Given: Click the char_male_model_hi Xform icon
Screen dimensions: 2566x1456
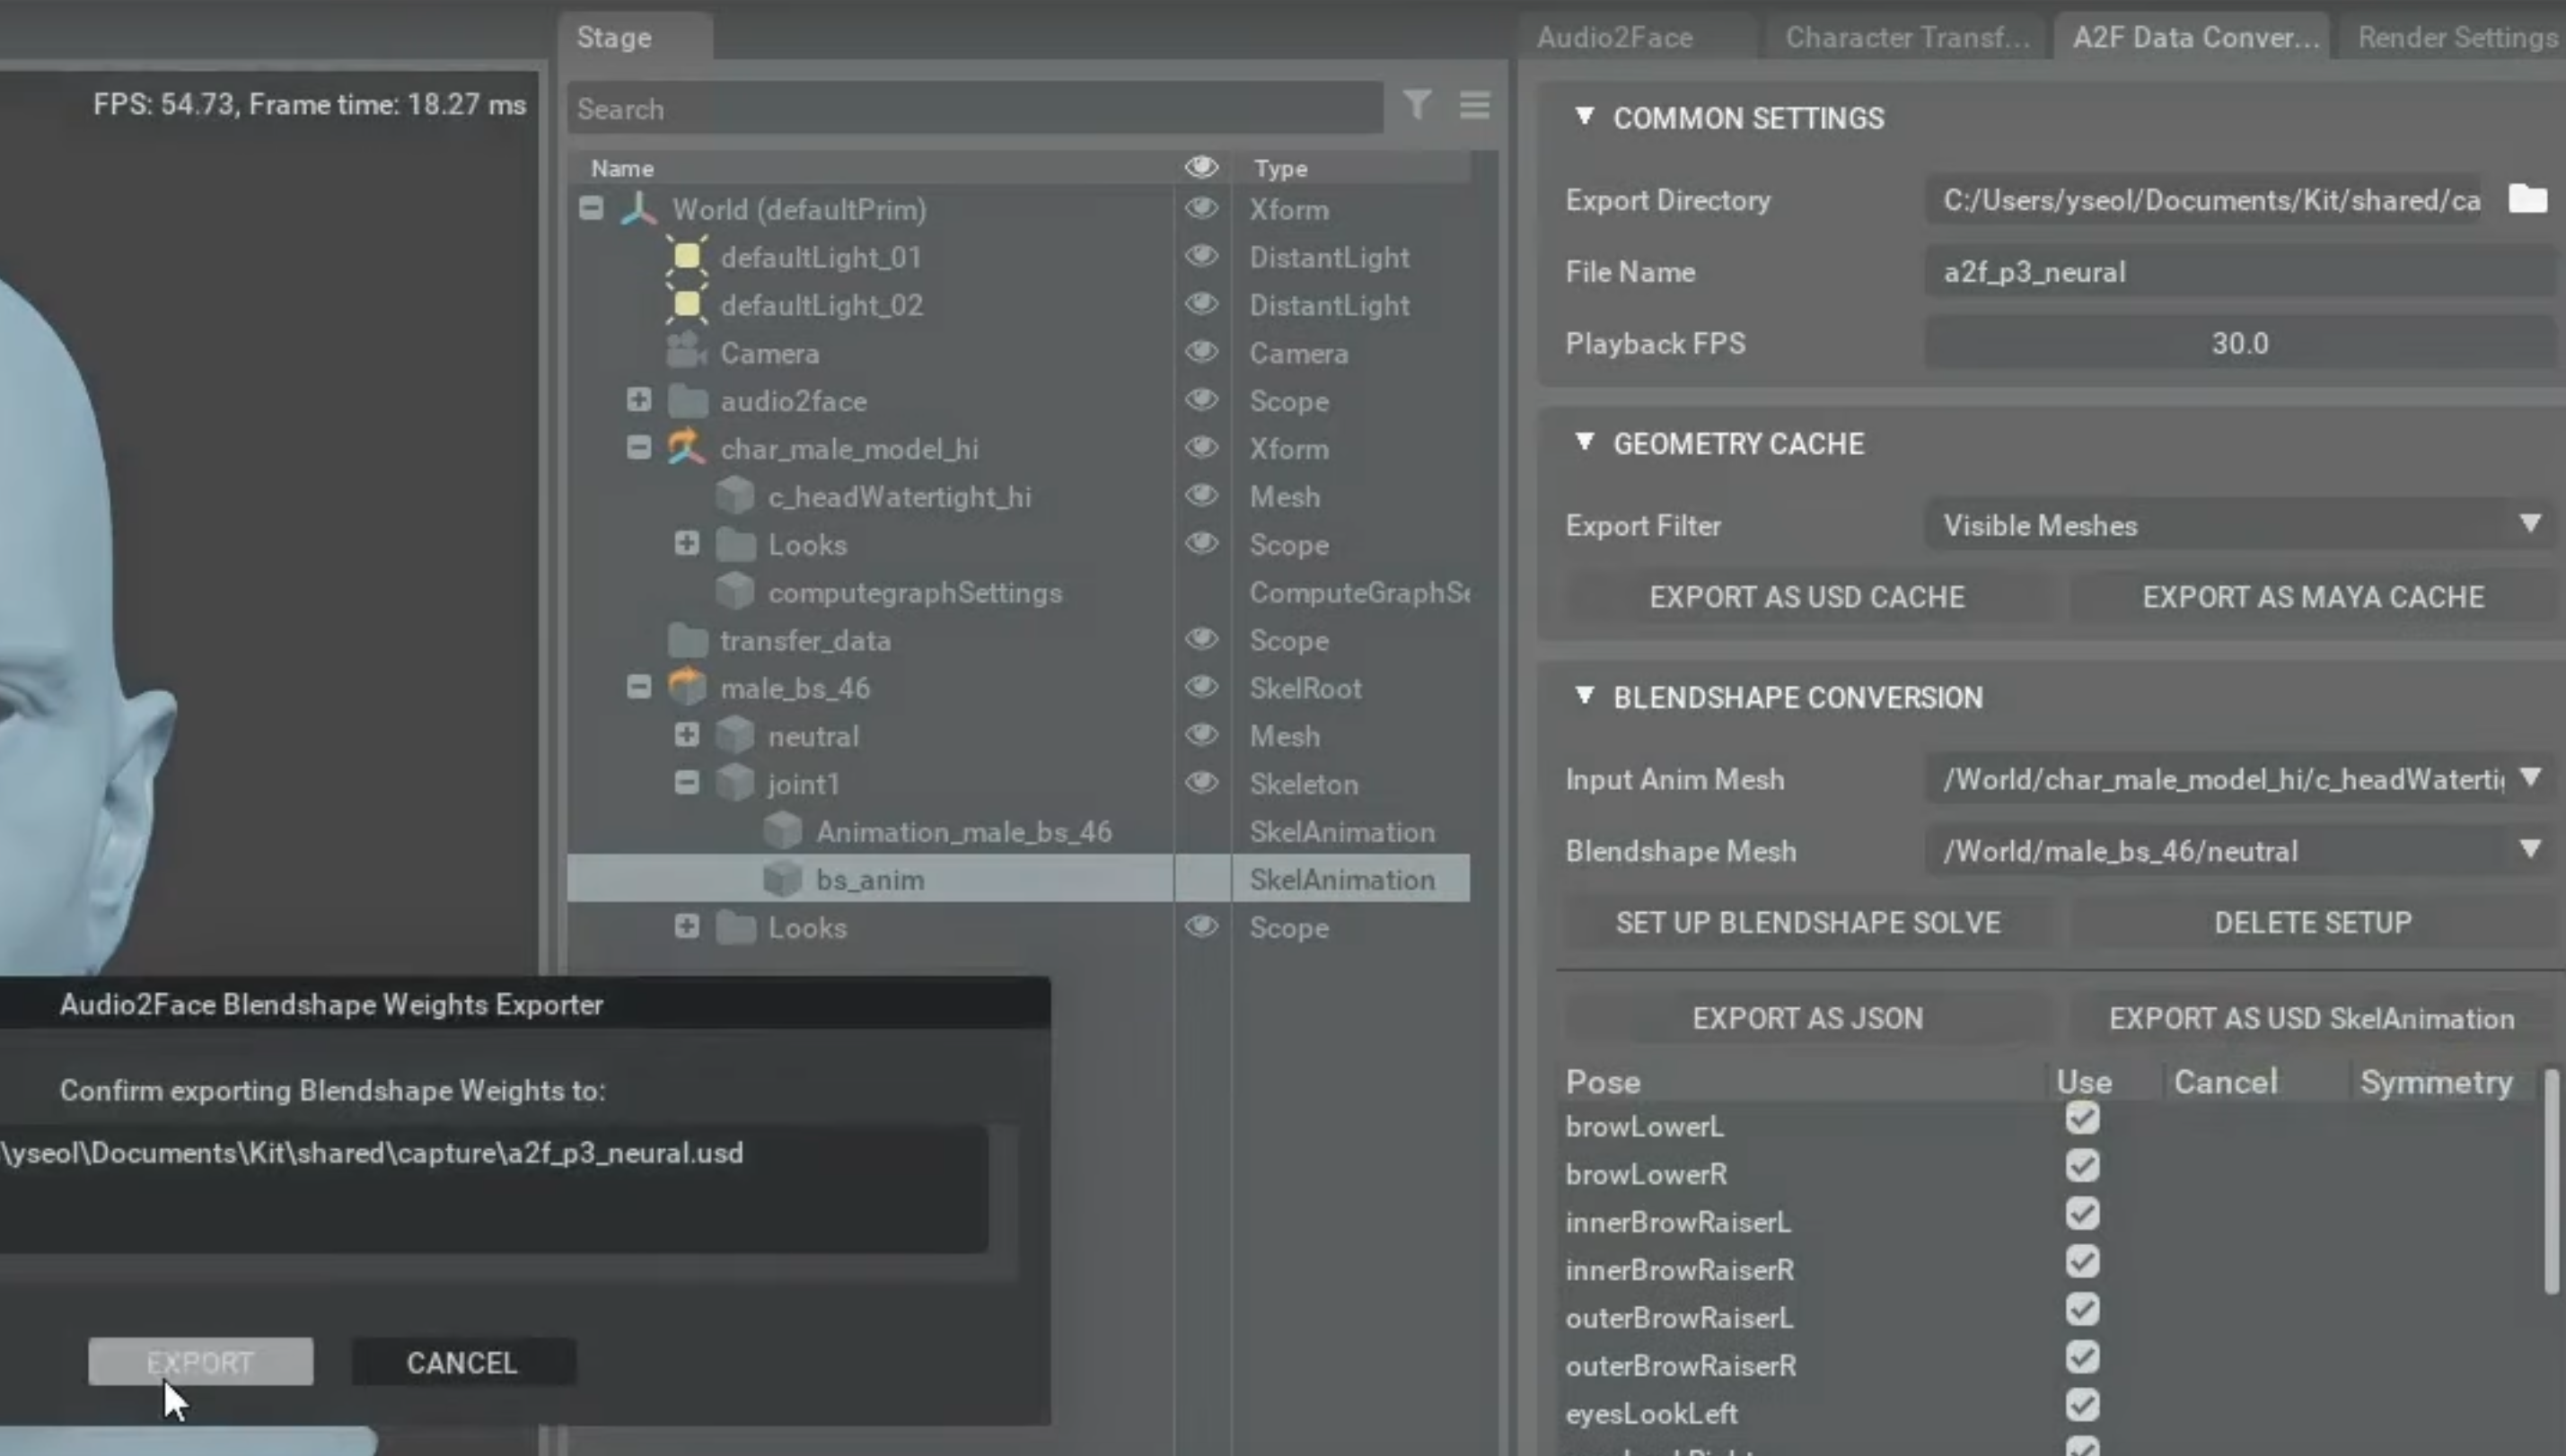Looking at the screenshot, I should [687, 448].
